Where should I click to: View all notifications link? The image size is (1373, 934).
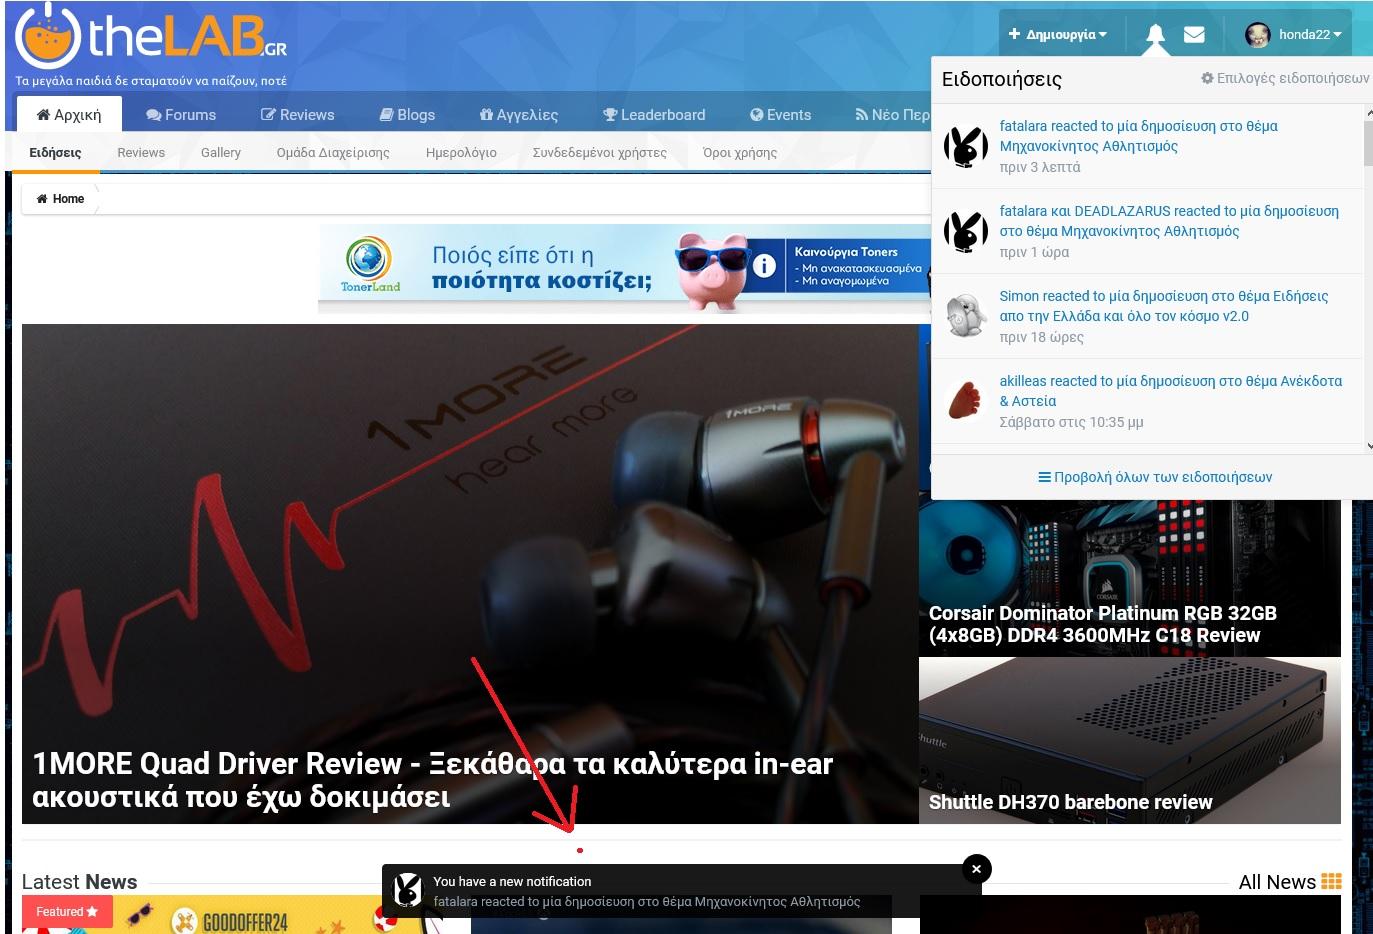coord(1155,477)
